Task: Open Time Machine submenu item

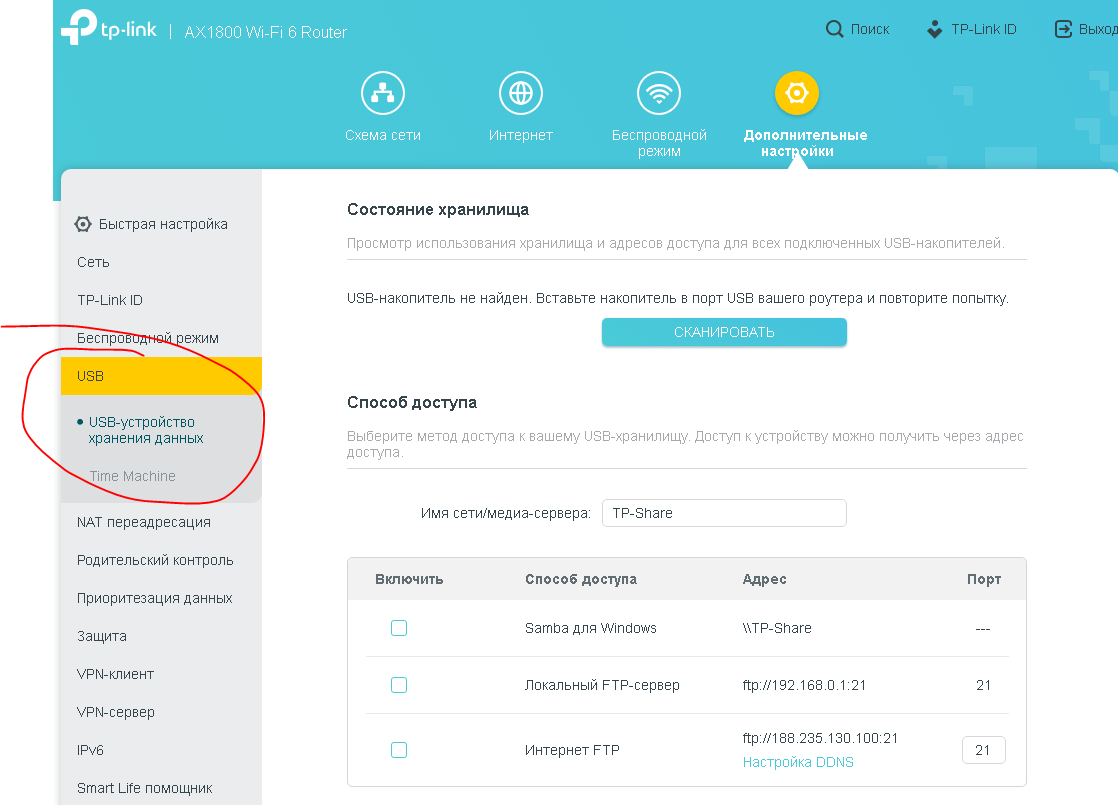Action: tap(132, 476)
